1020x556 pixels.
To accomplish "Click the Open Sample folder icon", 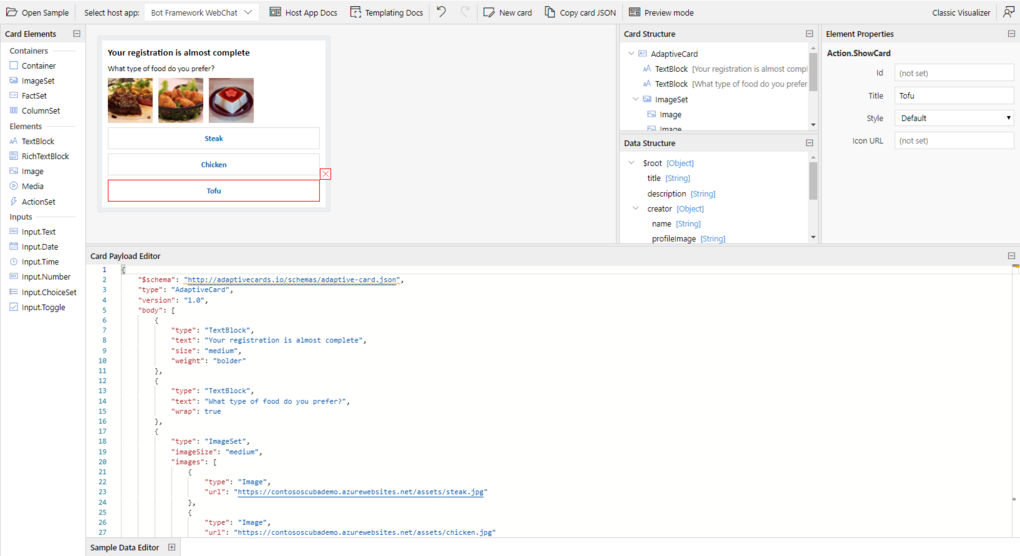I will [x=12, y=12].
